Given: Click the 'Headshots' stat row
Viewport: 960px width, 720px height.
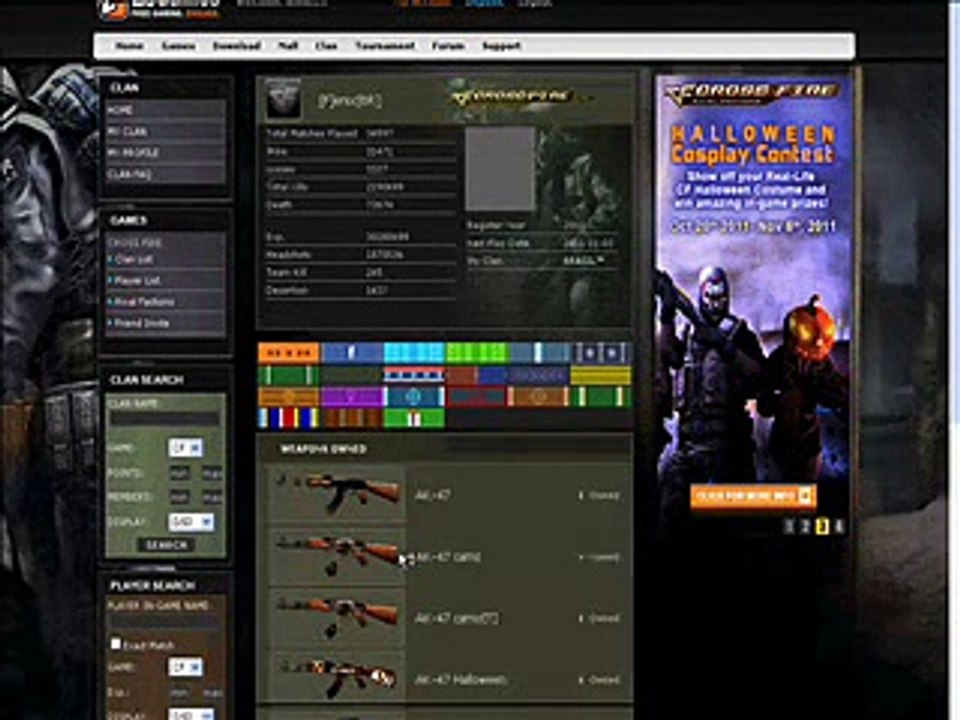Looking at the screenshot, I should tap(361, 254).
